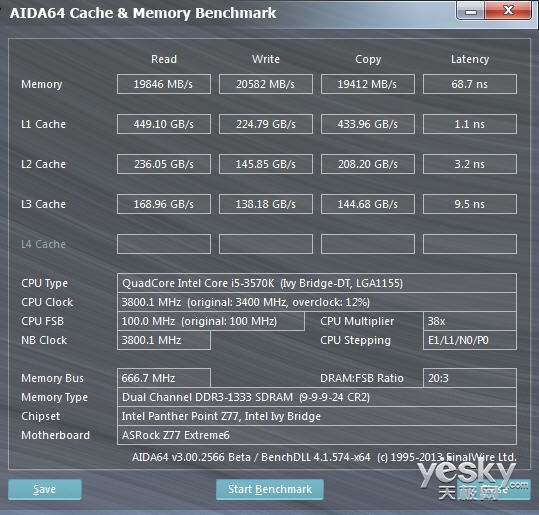Viewport: 539px width, 515px height.
Task: Click L2 Cache Write 145.85 GB/s
Action: pos(266,164)
